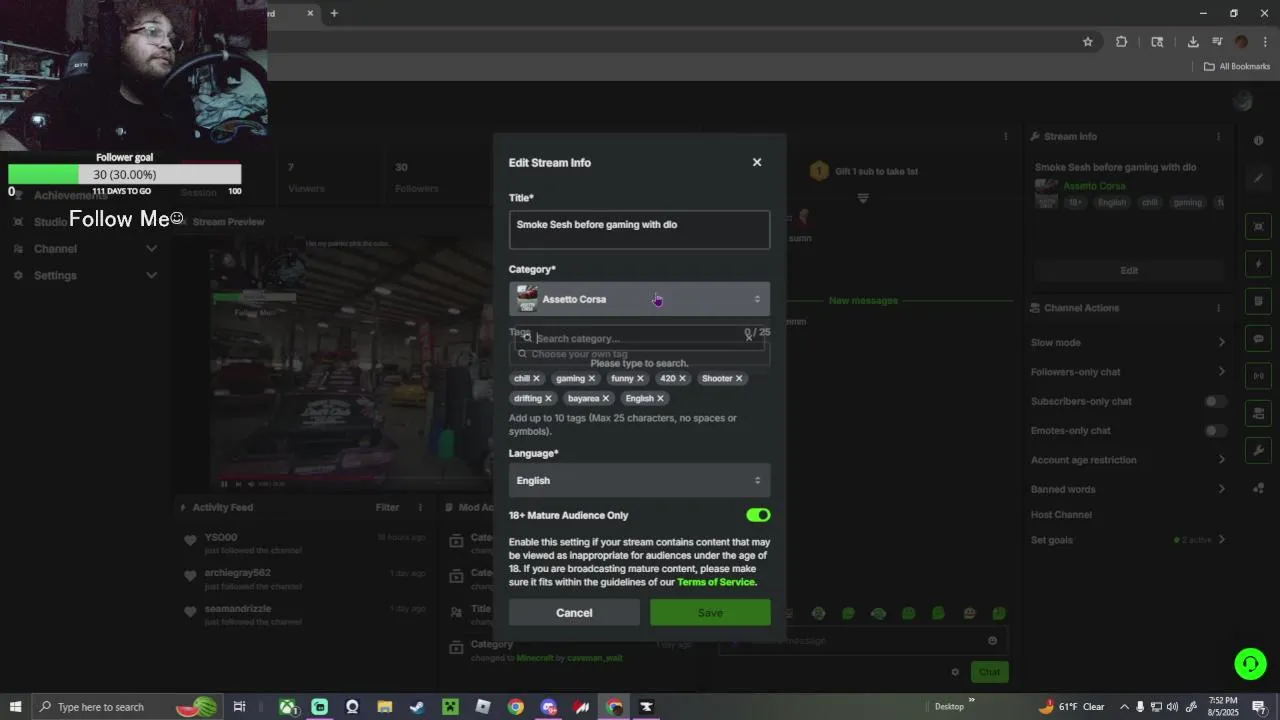Open Chrome extensions puzzle icon
Viewport: 1280px width, 720px height.
click(x=1121, y=42)
